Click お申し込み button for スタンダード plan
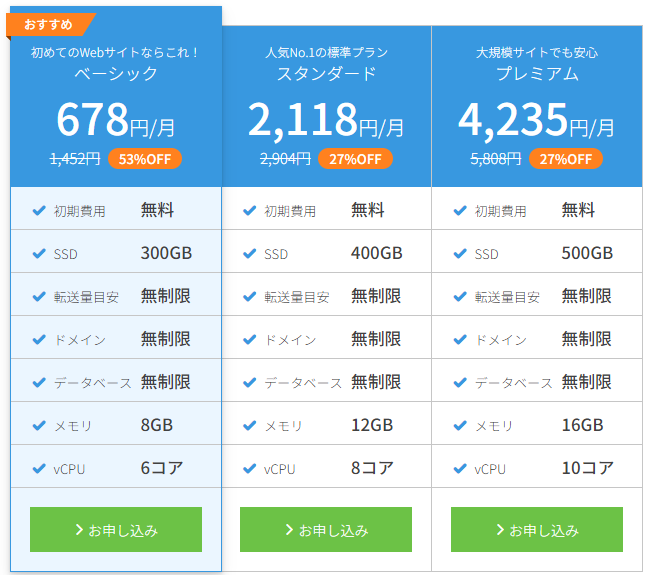The height and width of the screenshot is (575, 647). coord(326,529)
